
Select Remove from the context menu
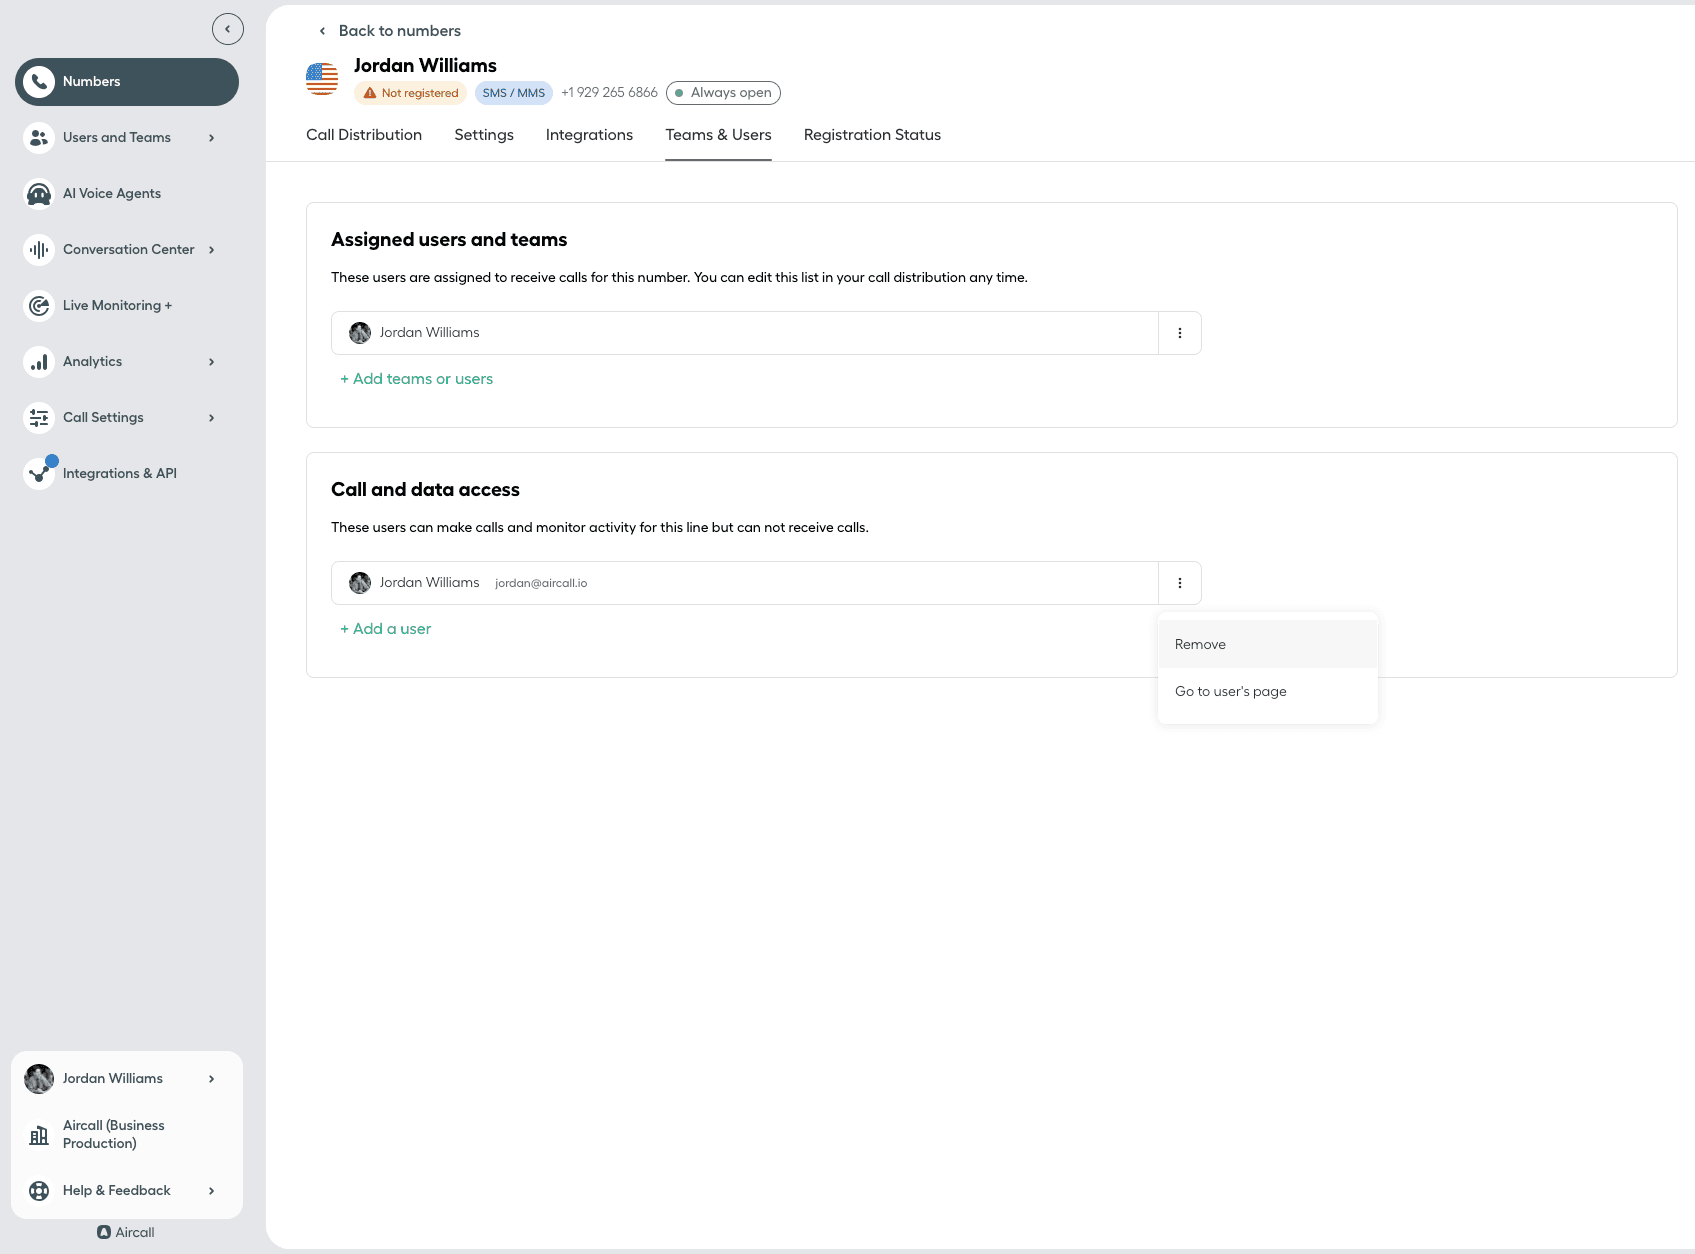pyautogui.click(x=1200, y=645)
